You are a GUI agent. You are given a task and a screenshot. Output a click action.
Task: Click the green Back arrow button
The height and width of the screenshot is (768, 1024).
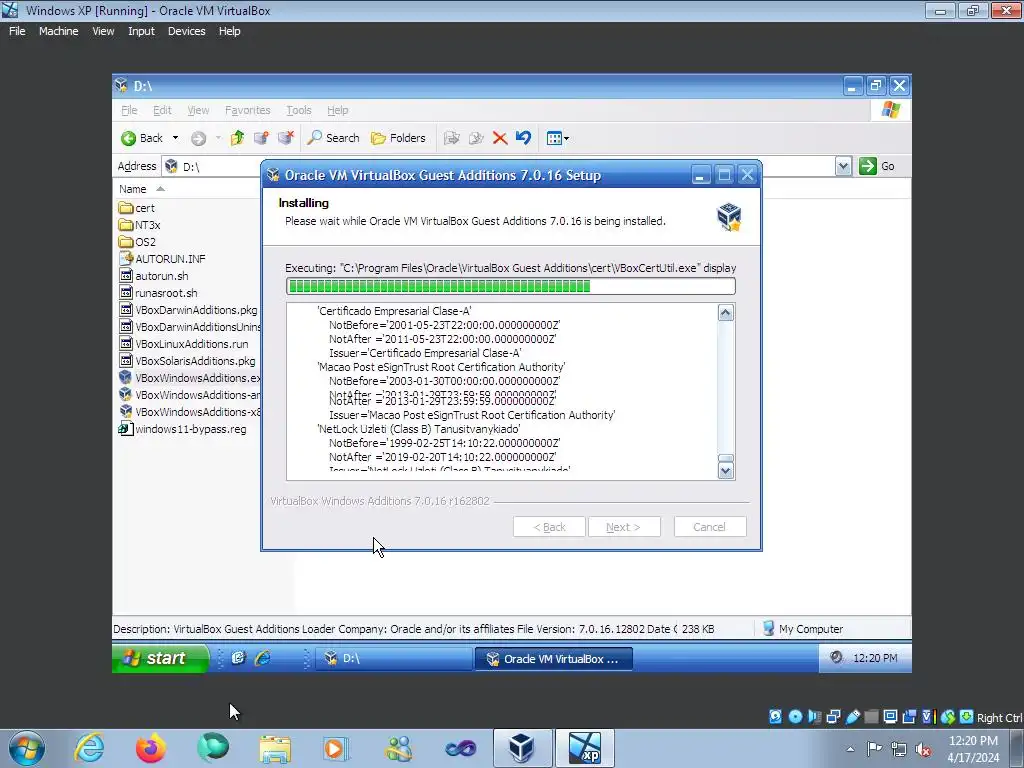click(x=142, y=138)
